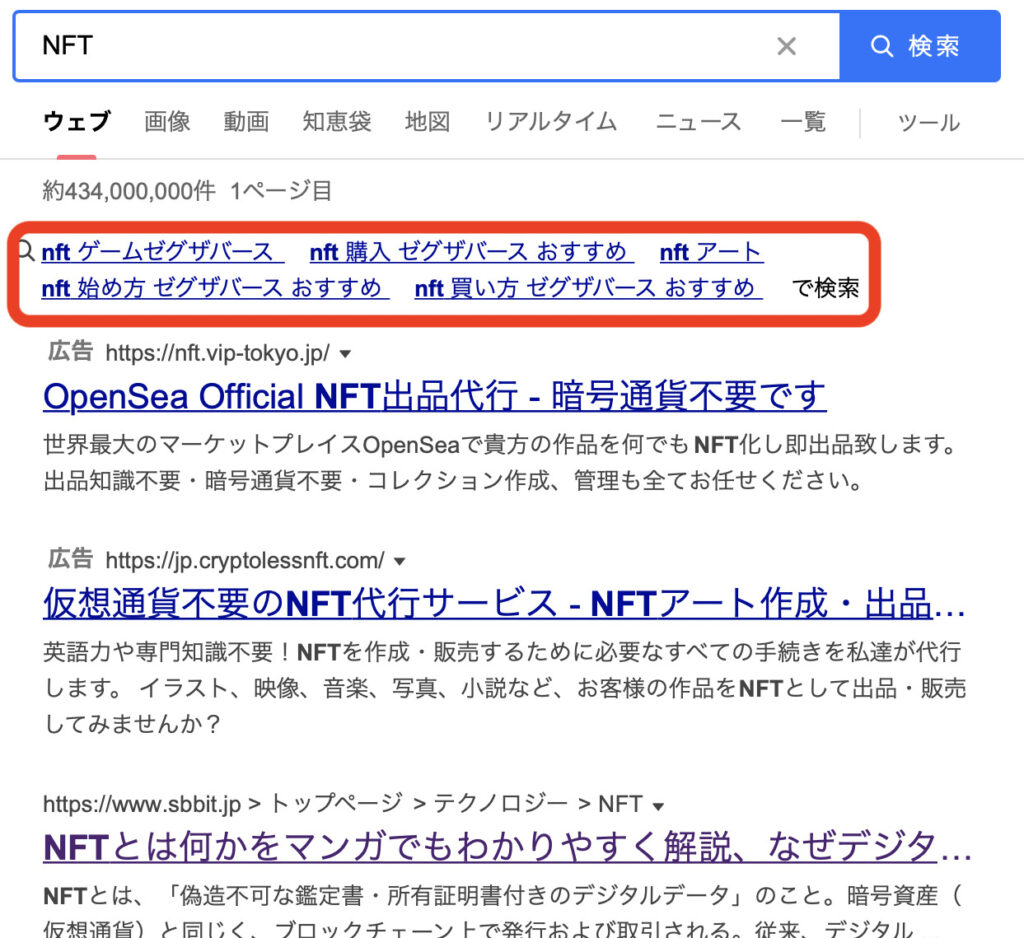Select the 知恵袋 tab
The image size is (1024, 938).
pyautogui.click(x=337, y=122)
